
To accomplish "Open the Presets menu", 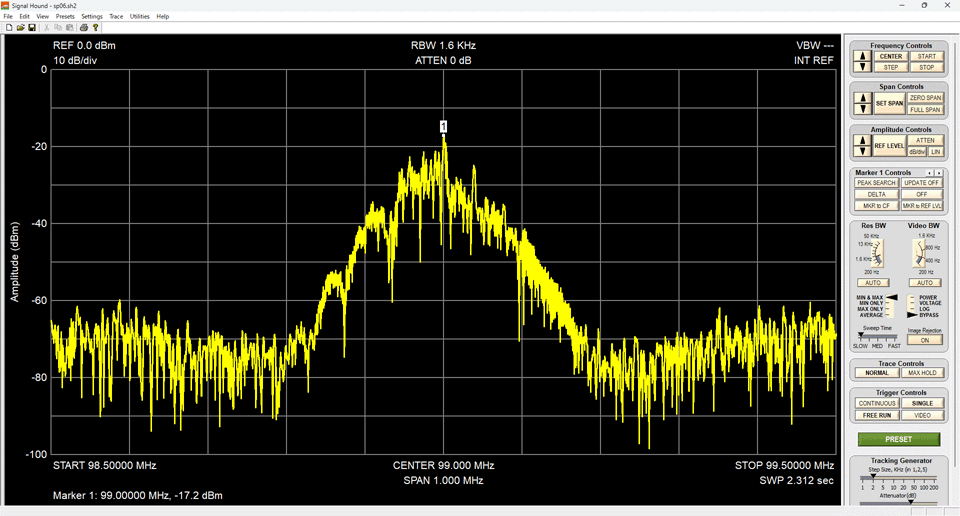I will (65, 17).
